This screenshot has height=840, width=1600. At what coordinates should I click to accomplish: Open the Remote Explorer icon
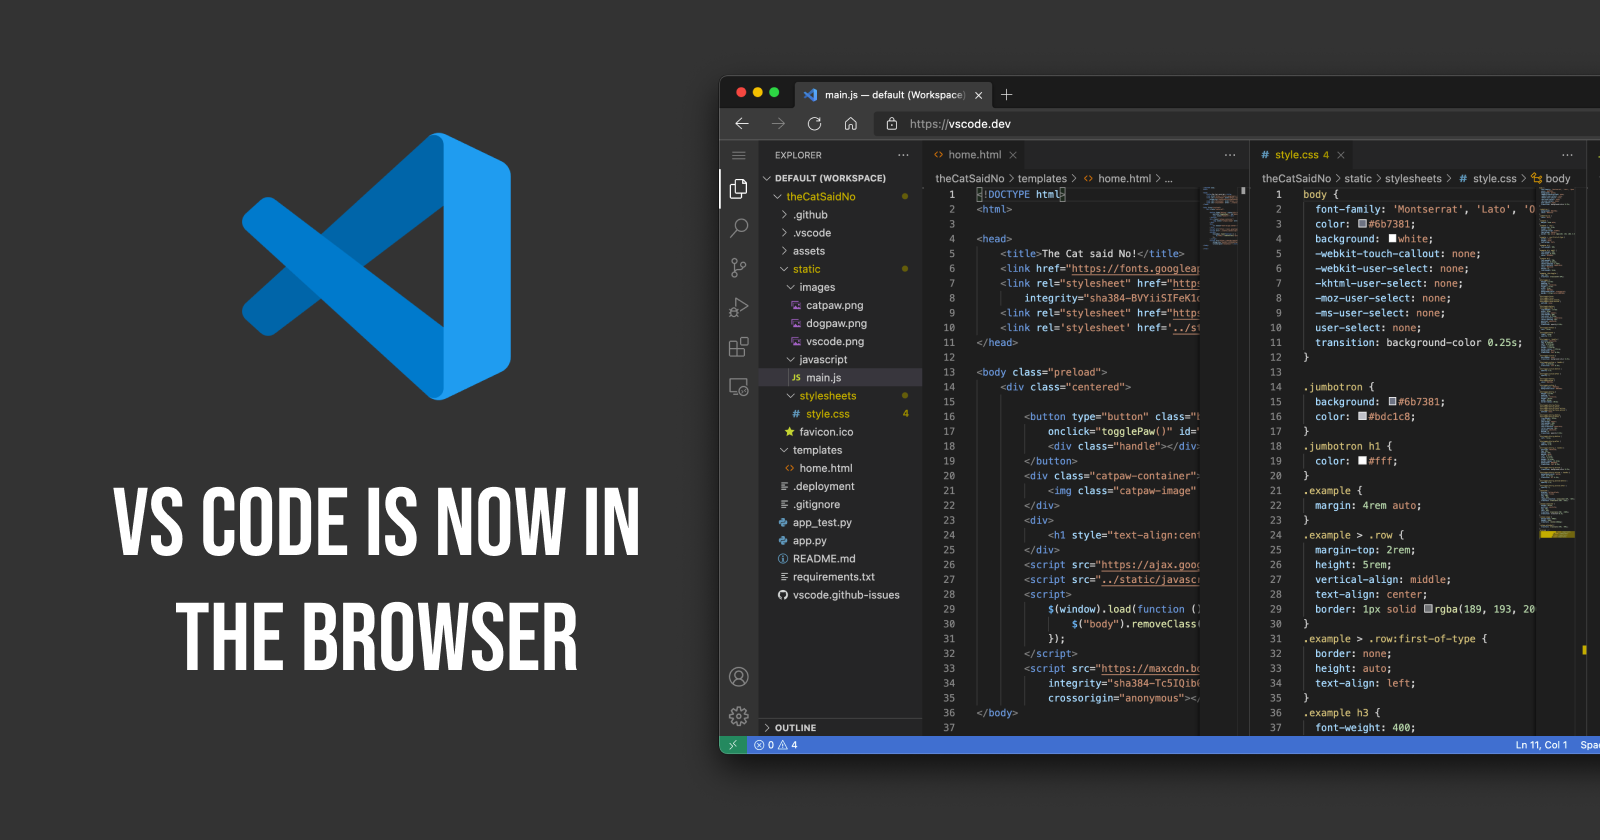[x=739, y=387]
